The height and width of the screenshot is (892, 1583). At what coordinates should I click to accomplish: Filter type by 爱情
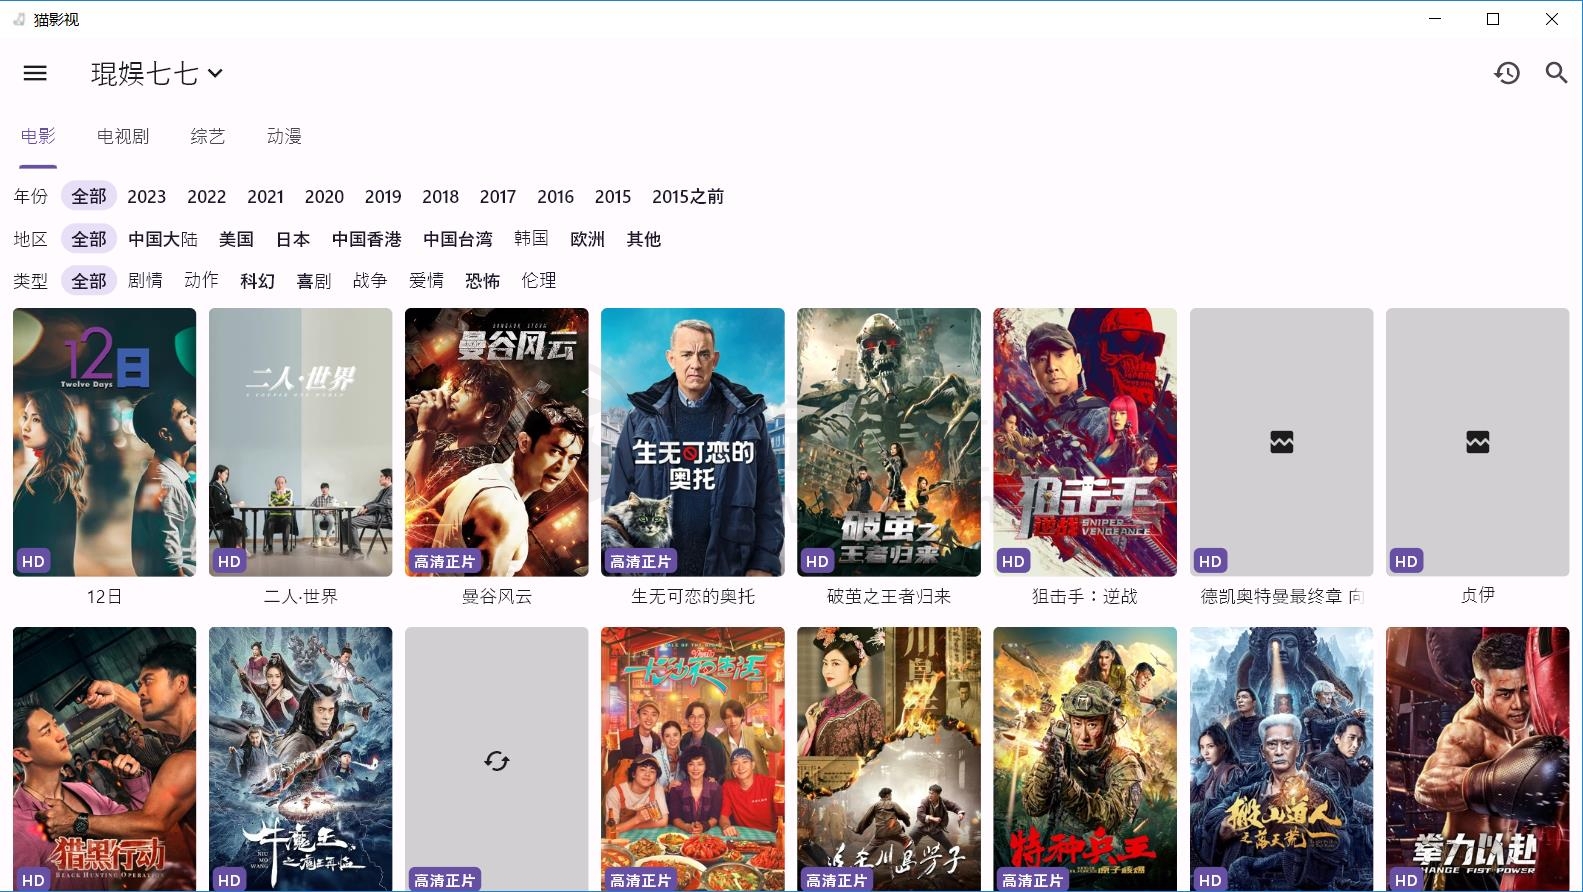coord(426,280)
